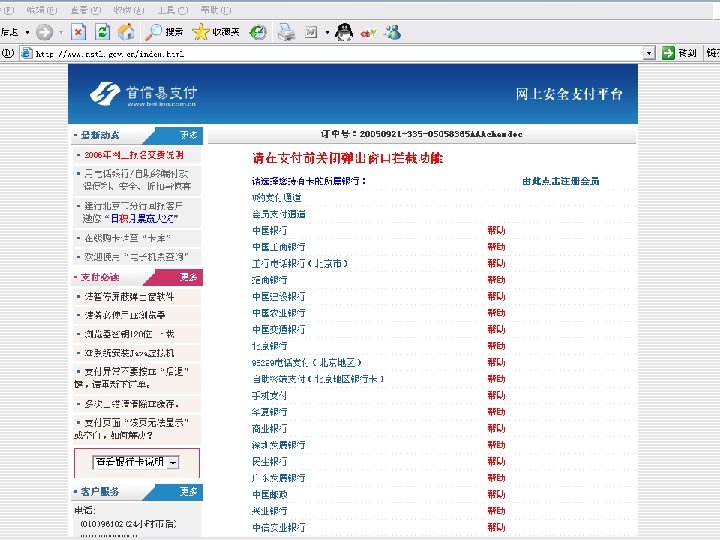Select 中国交通银行 bank link
This screenshot has height=540, width=720.
[x=279, y=330]
